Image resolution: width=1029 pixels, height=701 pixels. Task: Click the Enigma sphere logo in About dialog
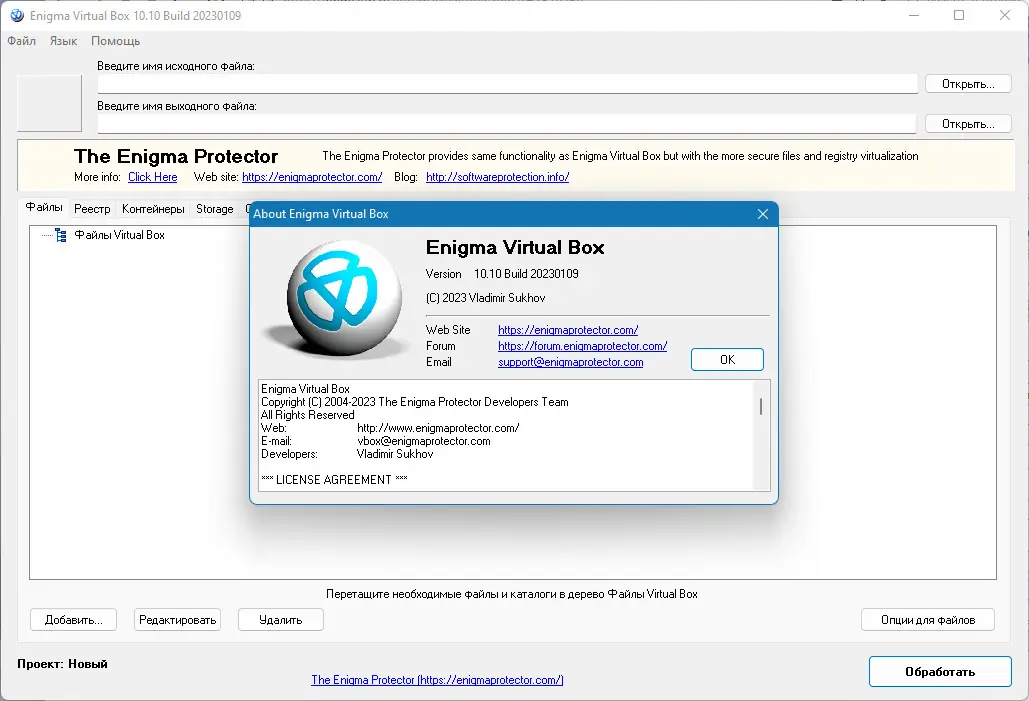[343, 297]
